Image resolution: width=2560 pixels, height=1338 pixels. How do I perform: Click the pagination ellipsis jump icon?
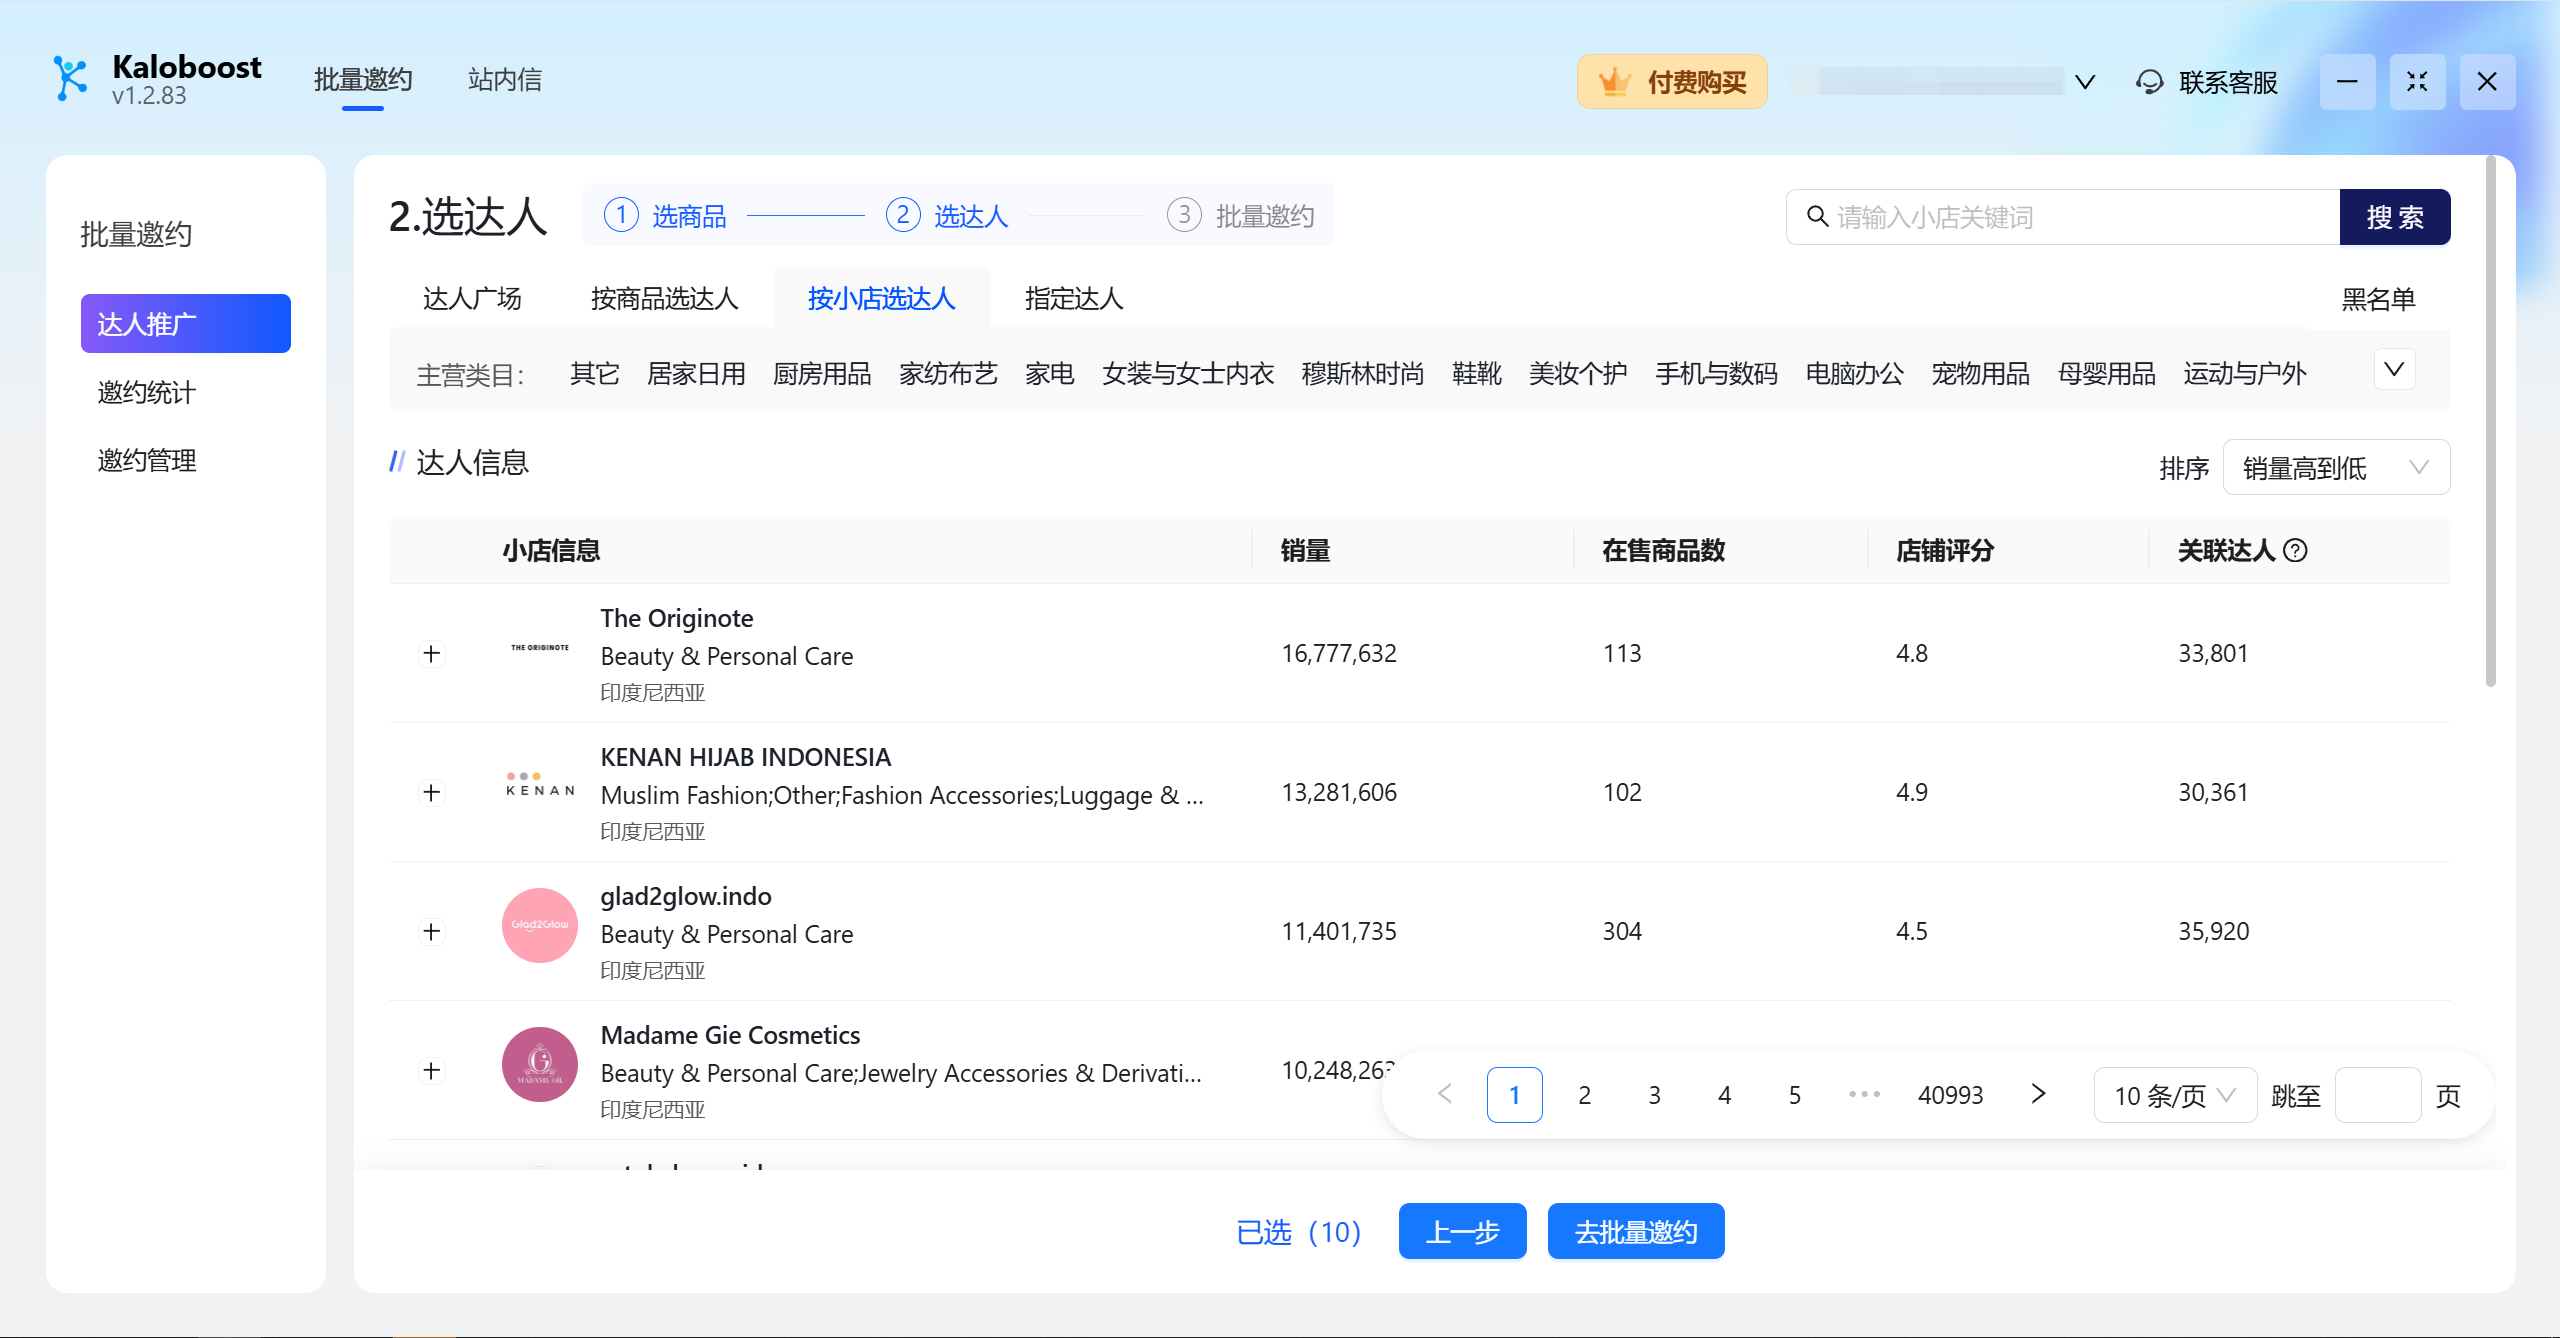[1864, 1094]
